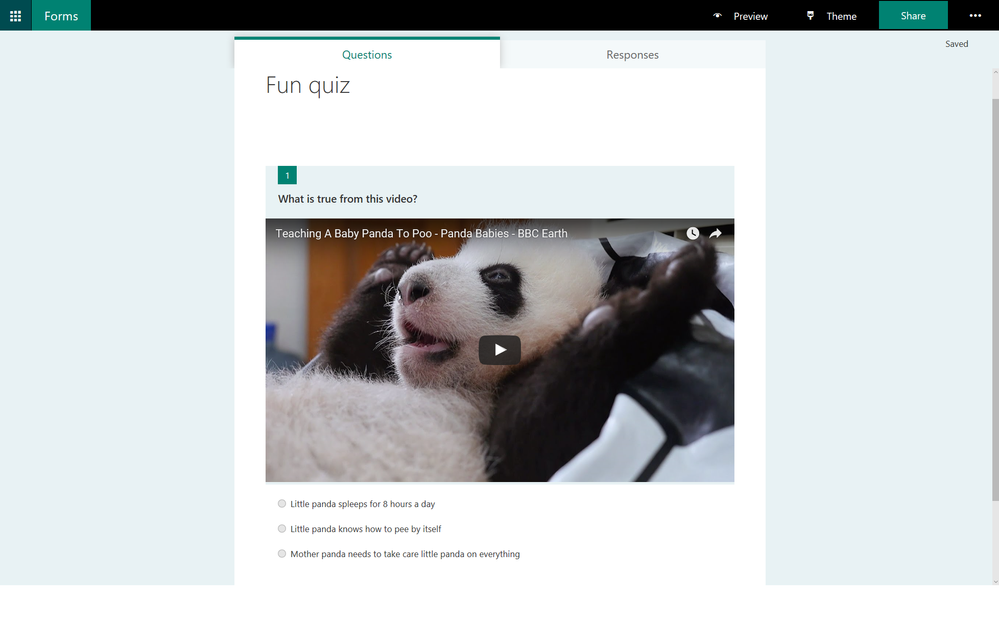Click the Watch later clock icon
Screen dimensions: 999x628
(x=693, y=233)
